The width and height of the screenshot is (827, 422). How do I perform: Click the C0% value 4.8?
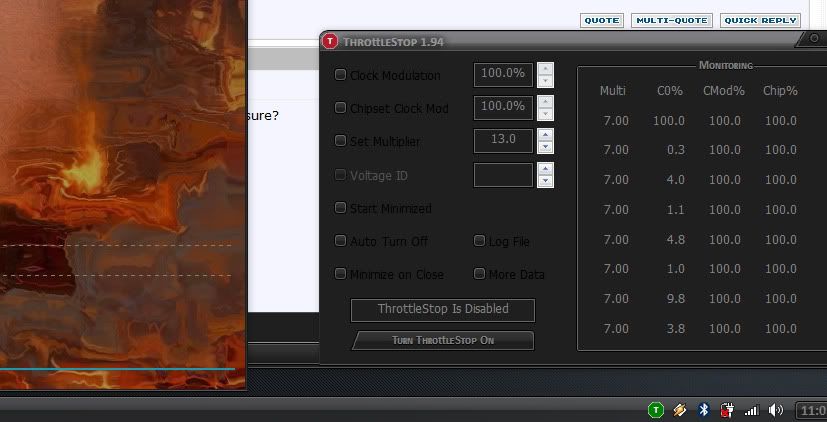click(x=676, y=239)
